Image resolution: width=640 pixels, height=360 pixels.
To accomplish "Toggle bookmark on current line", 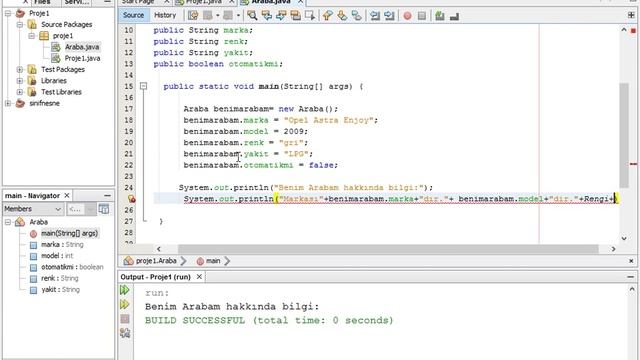I will point(357,16).
